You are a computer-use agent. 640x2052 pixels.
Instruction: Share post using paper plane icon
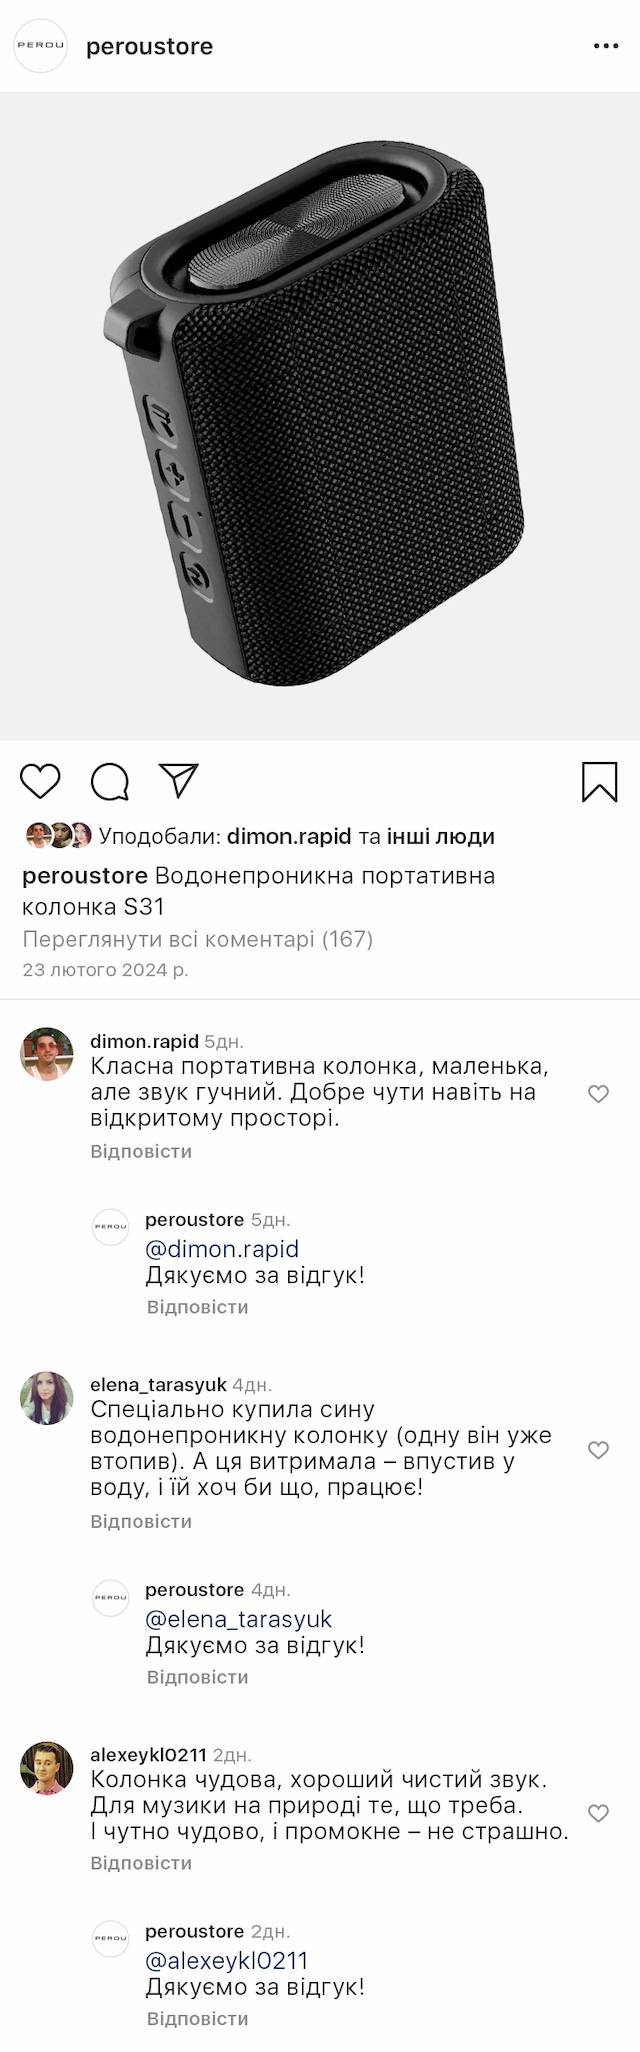pyautogui.click(x=179, y=781)
